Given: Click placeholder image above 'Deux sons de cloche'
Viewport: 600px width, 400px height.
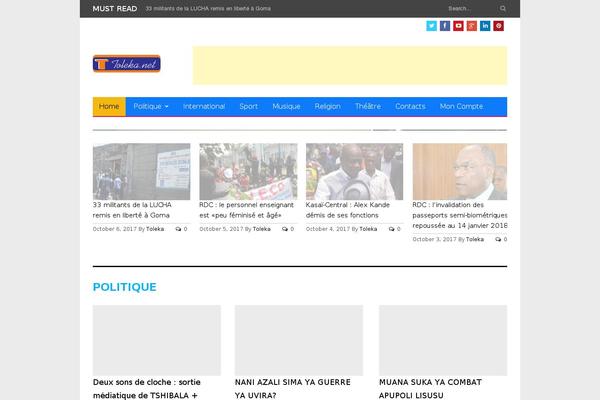Looking at the screenshot, I should point(157,340).
